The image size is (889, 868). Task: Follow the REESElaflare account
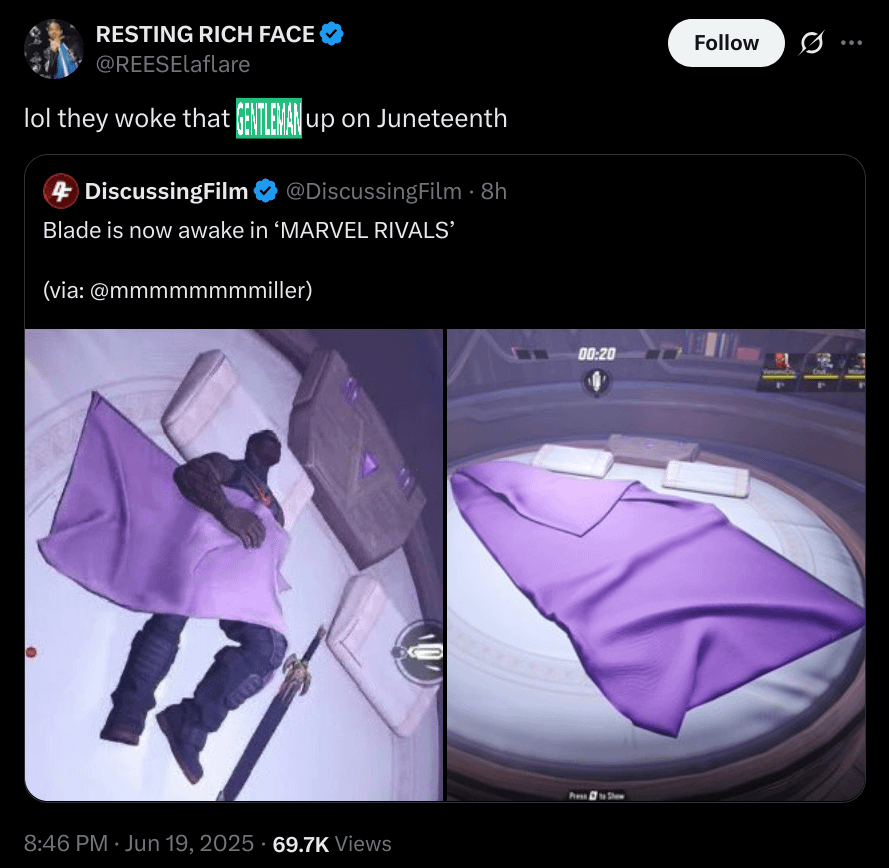pyautogui.click(x=726, y=43)
